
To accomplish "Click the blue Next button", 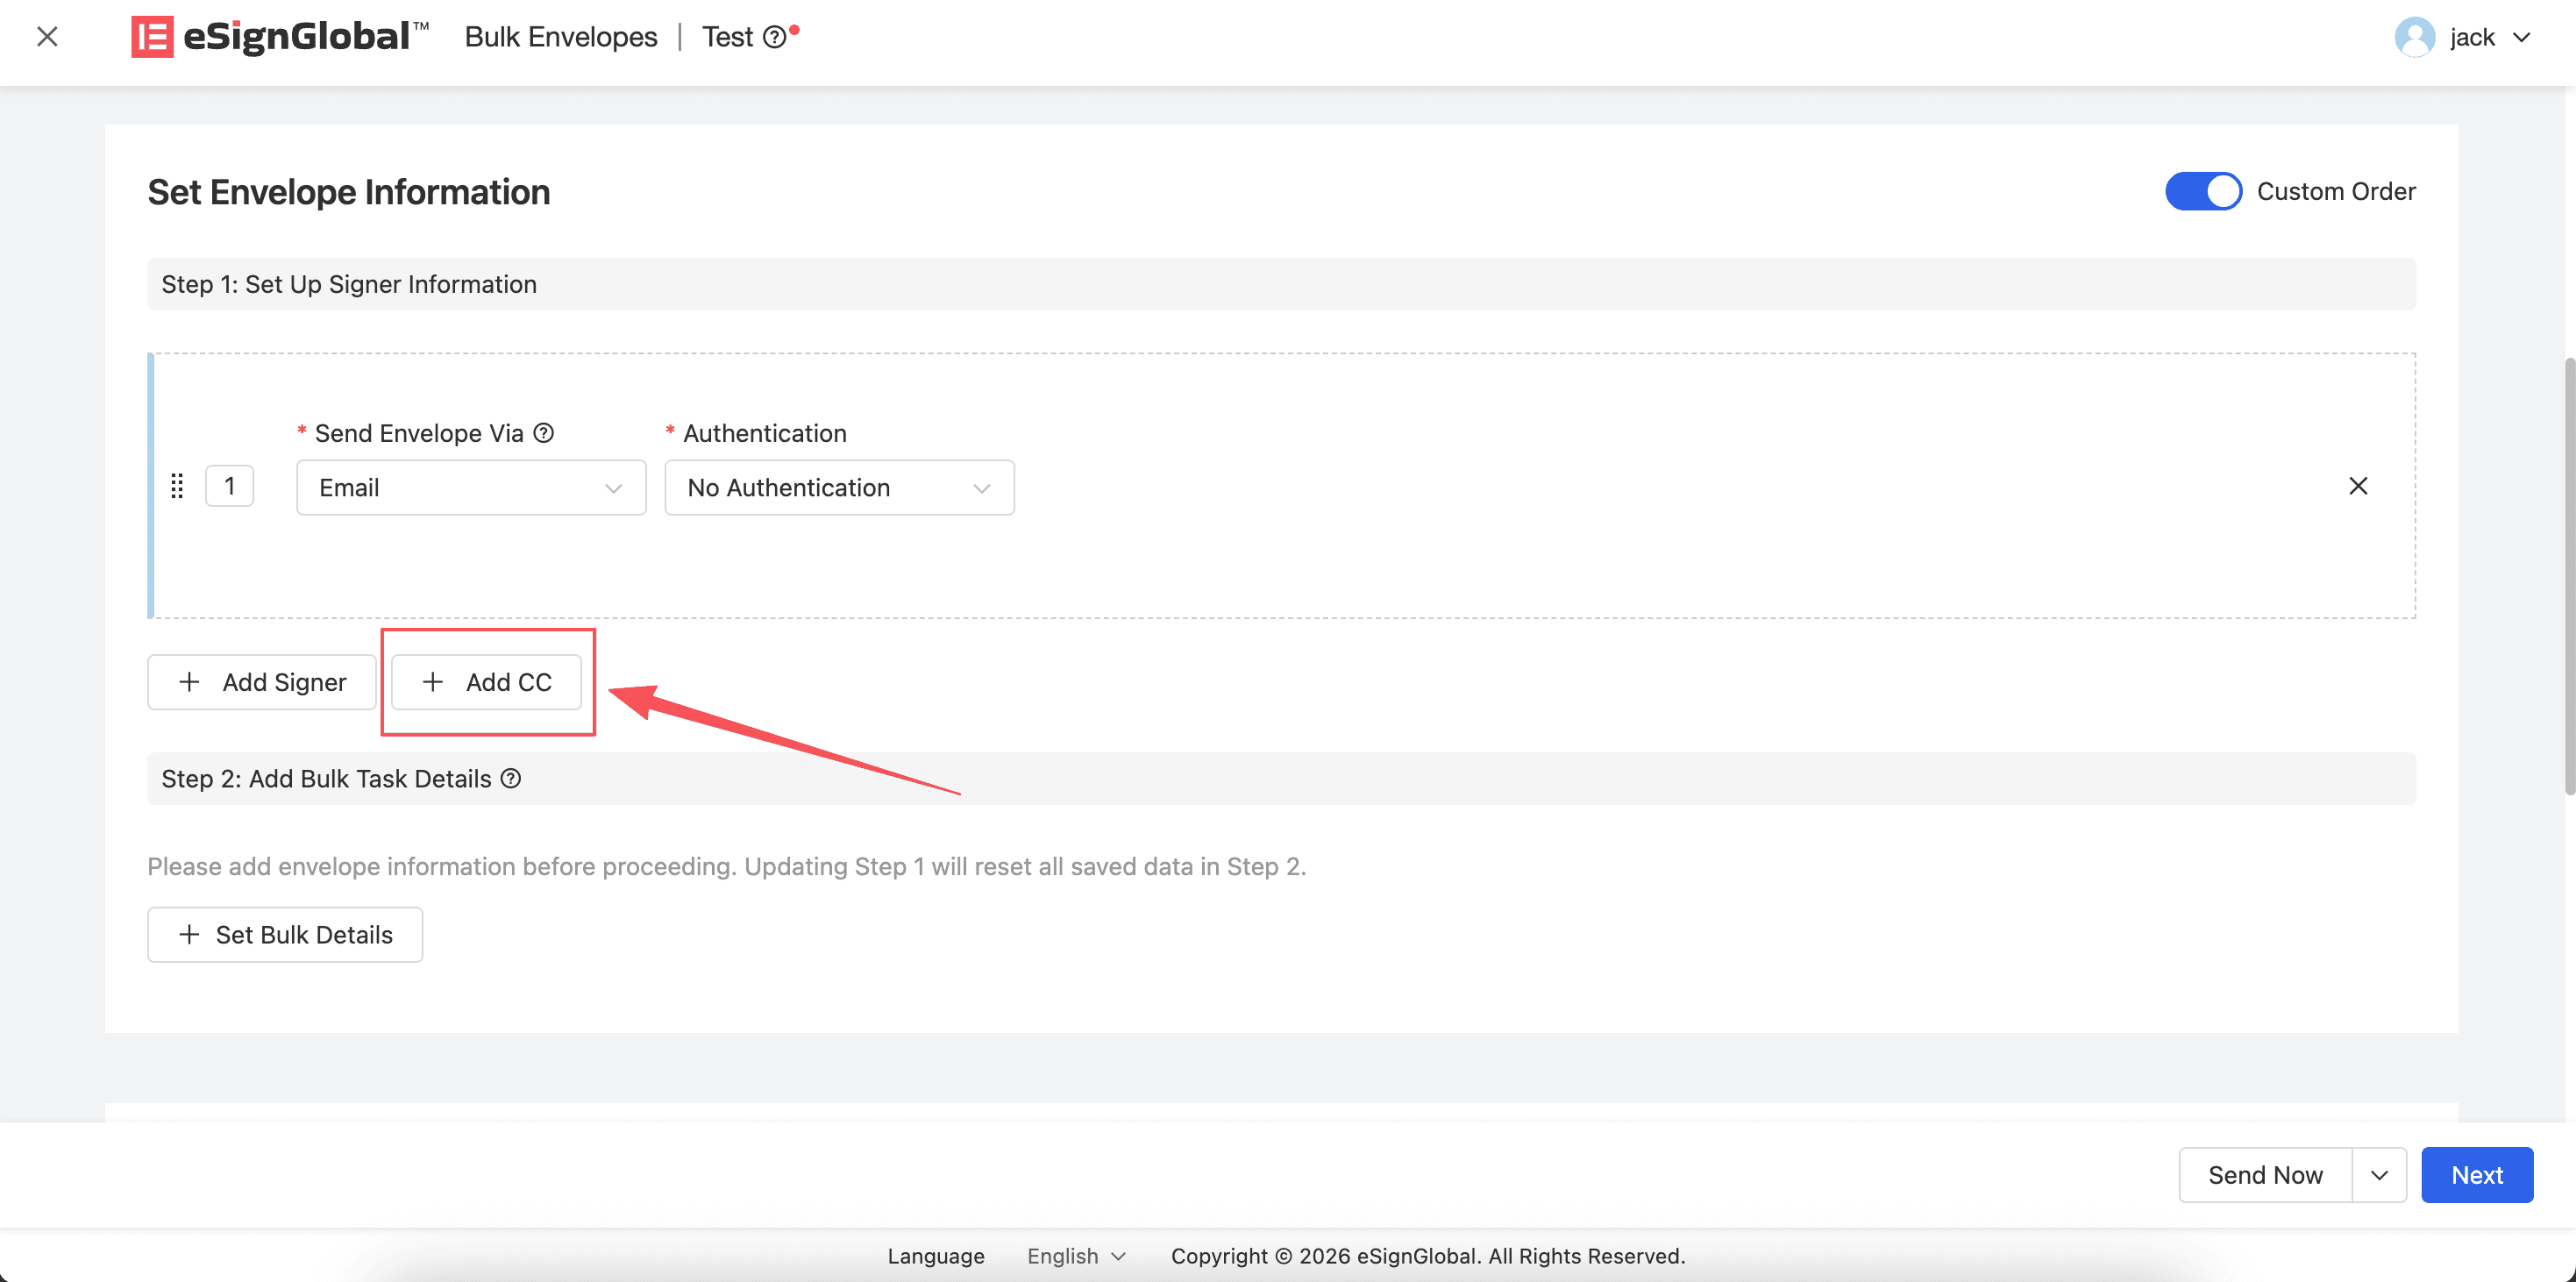I will click(2476, 1175).
